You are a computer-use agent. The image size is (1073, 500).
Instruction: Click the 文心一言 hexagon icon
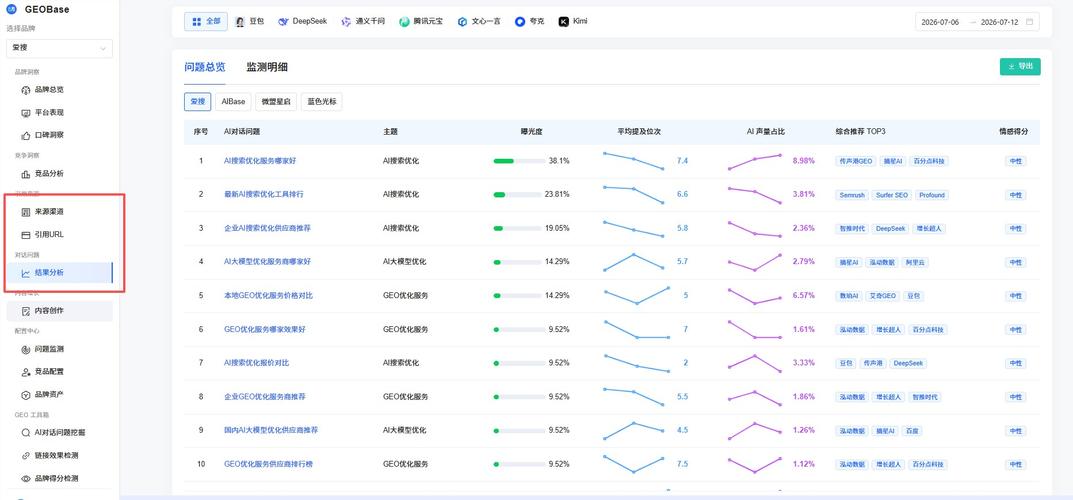pos(463,21)
